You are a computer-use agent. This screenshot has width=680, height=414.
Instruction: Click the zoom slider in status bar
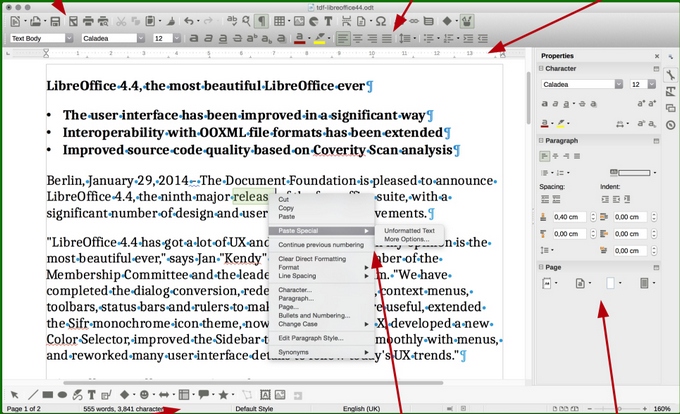pyautogui.click(x=616, y=408)
